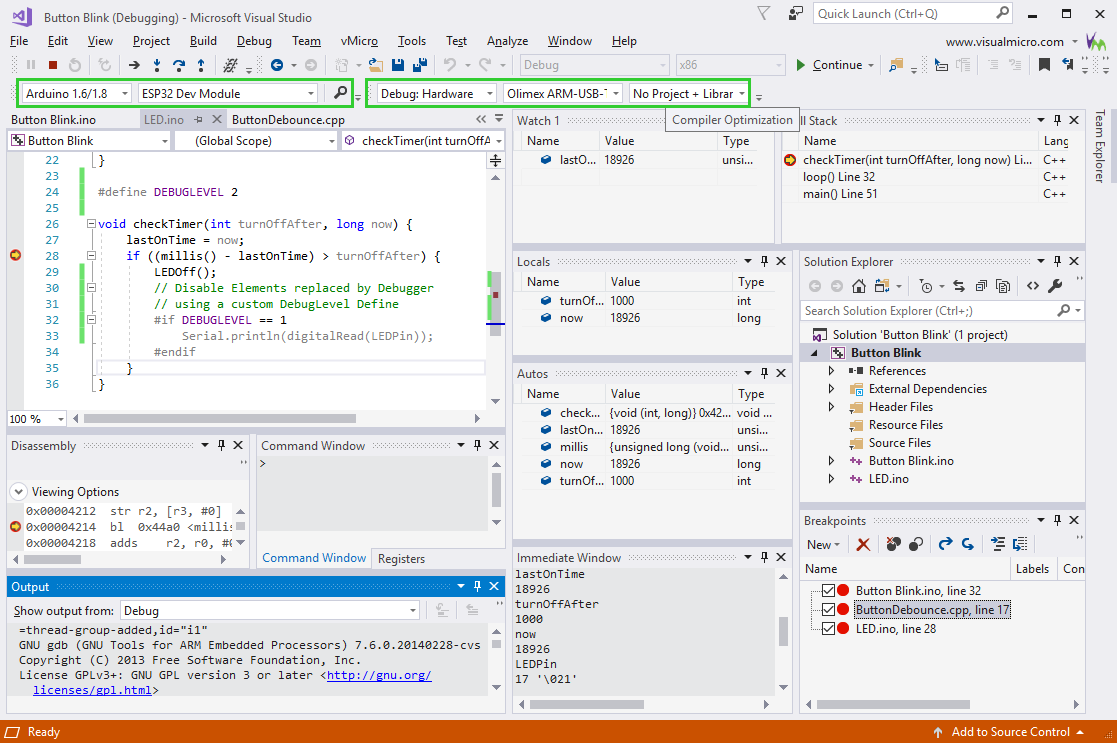Image resolution: width=1117 pixels, height=743 pixels.
Task: Toggle the ButtonDebounce.cpp line 17 breakpoint checkbox
Action: (828, 609)
